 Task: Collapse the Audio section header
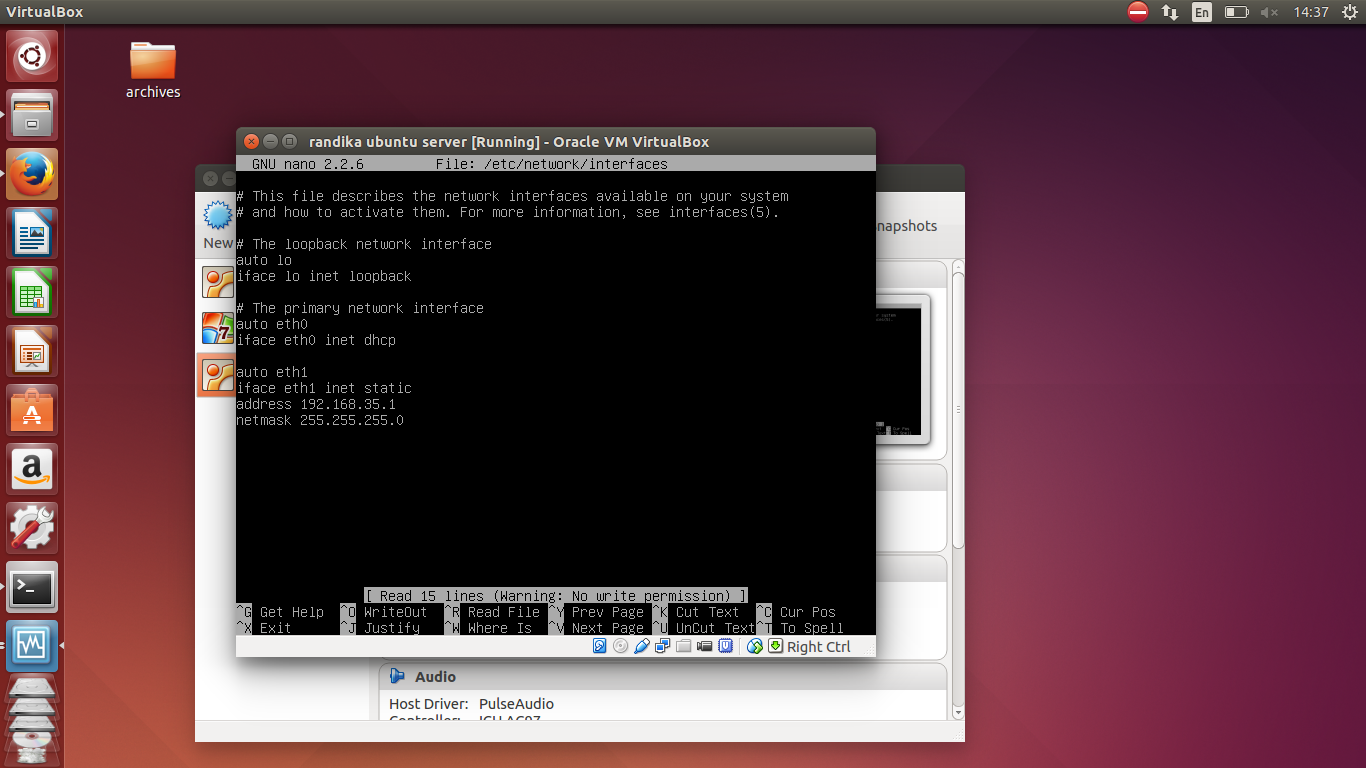click(x=662, y=677)
